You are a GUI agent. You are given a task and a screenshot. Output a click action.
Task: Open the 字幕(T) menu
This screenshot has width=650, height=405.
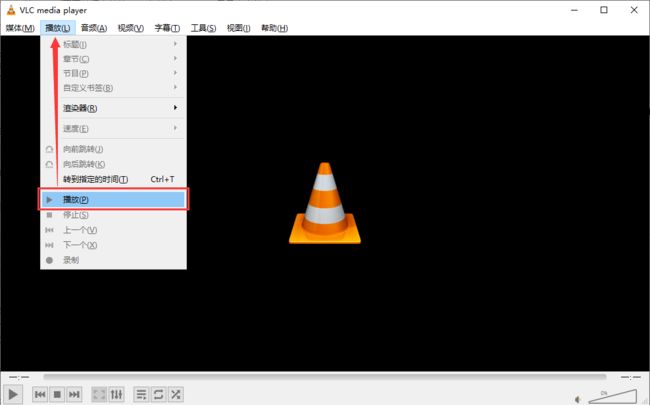tap(167, 28)
